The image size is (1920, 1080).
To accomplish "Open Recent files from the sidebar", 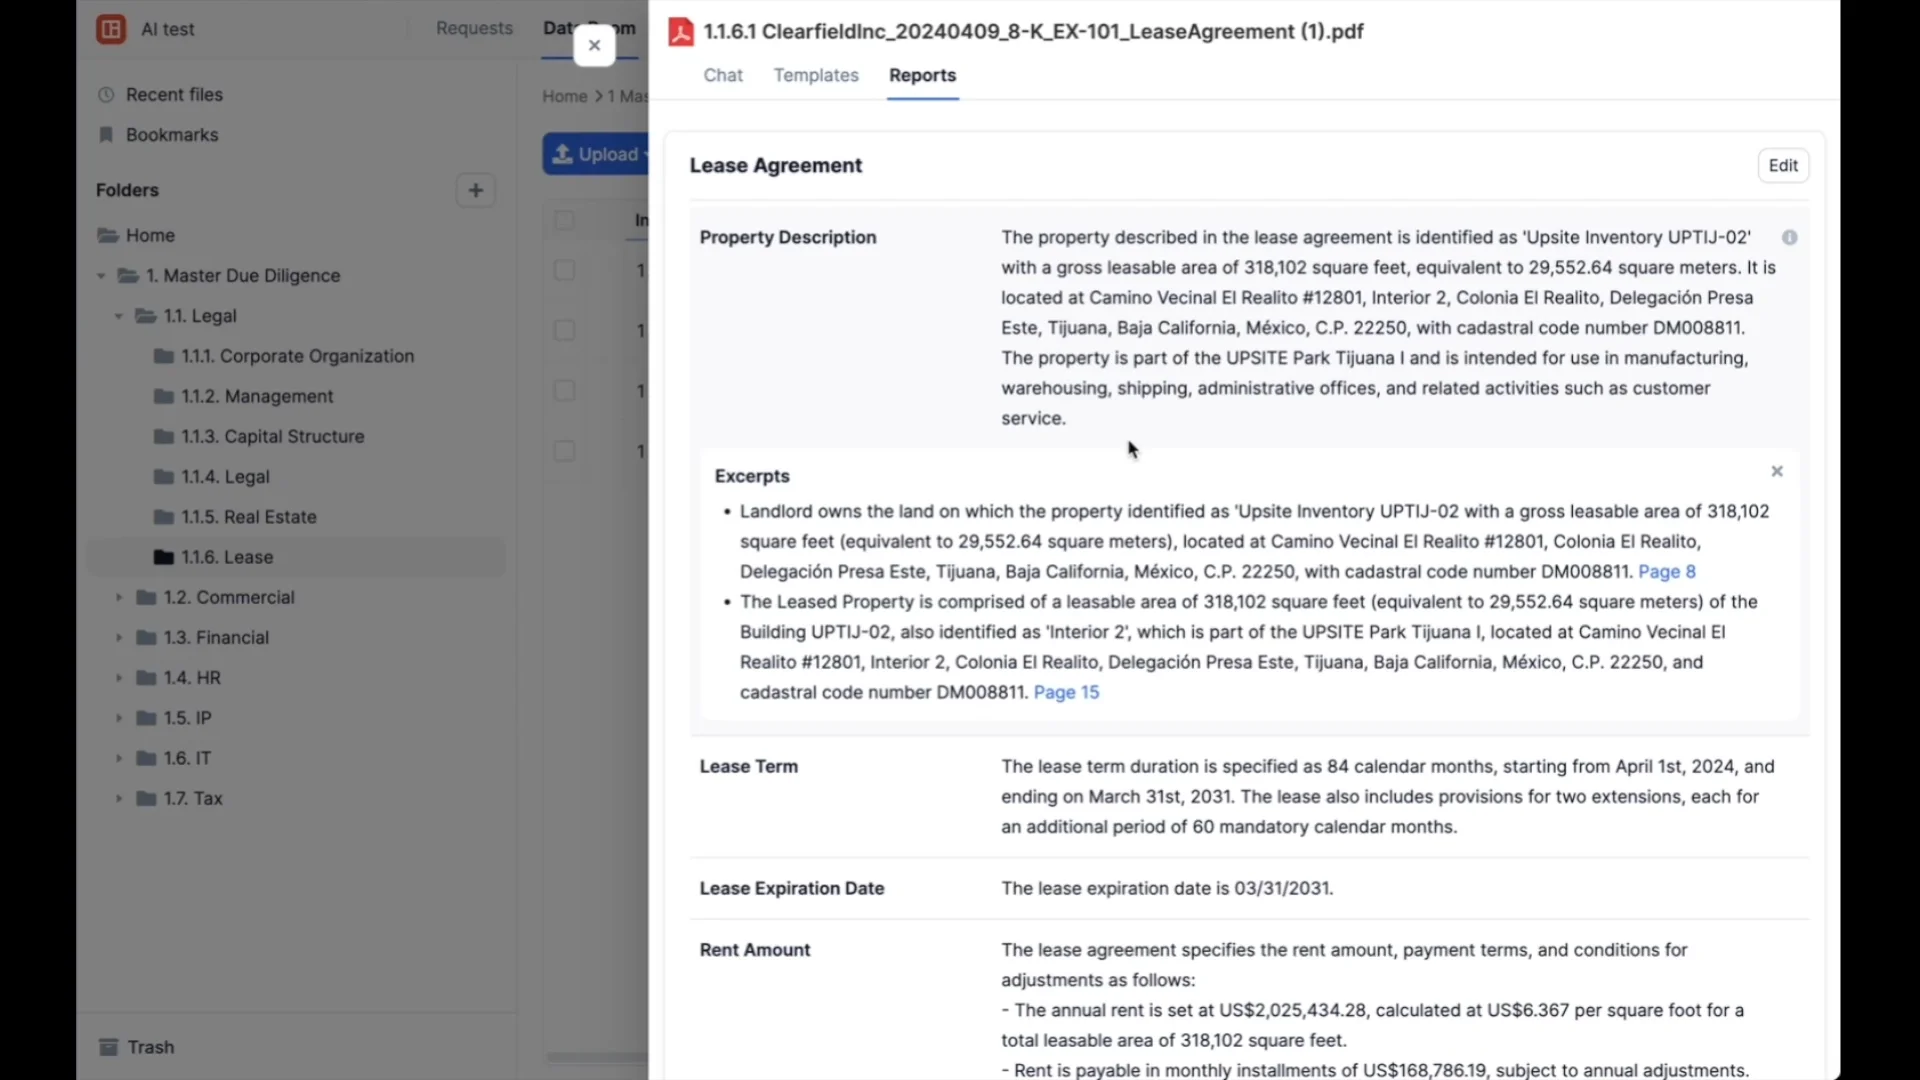I will [174, 95].
